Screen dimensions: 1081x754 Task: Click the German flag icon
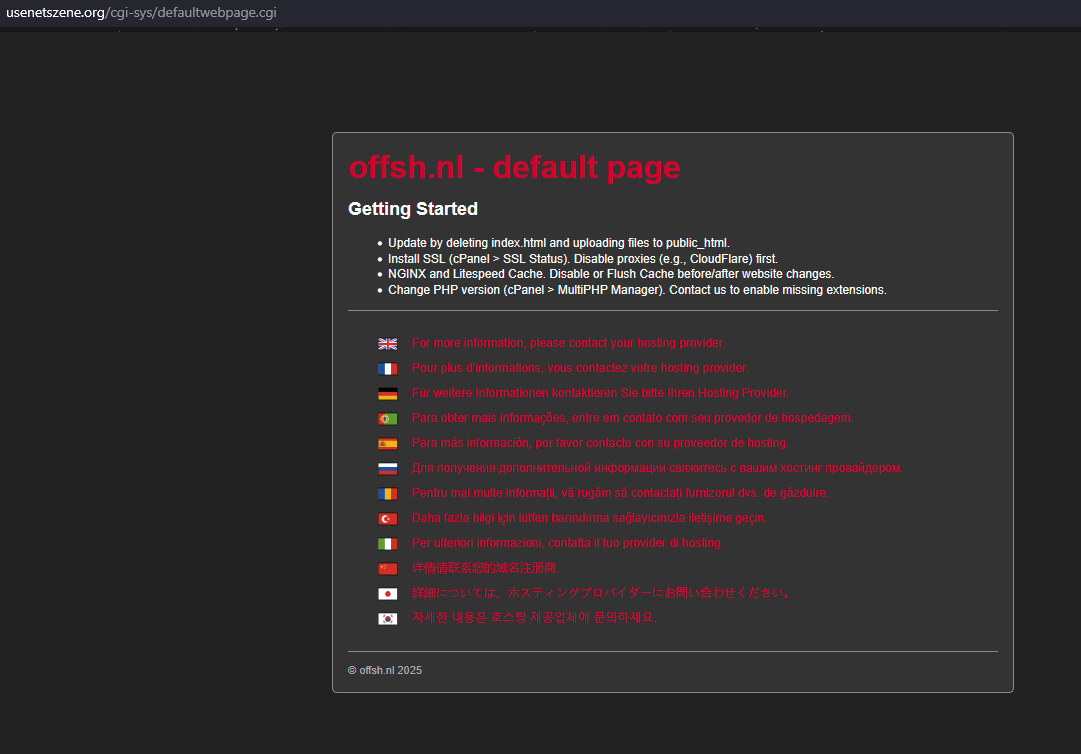coord(388,394)
